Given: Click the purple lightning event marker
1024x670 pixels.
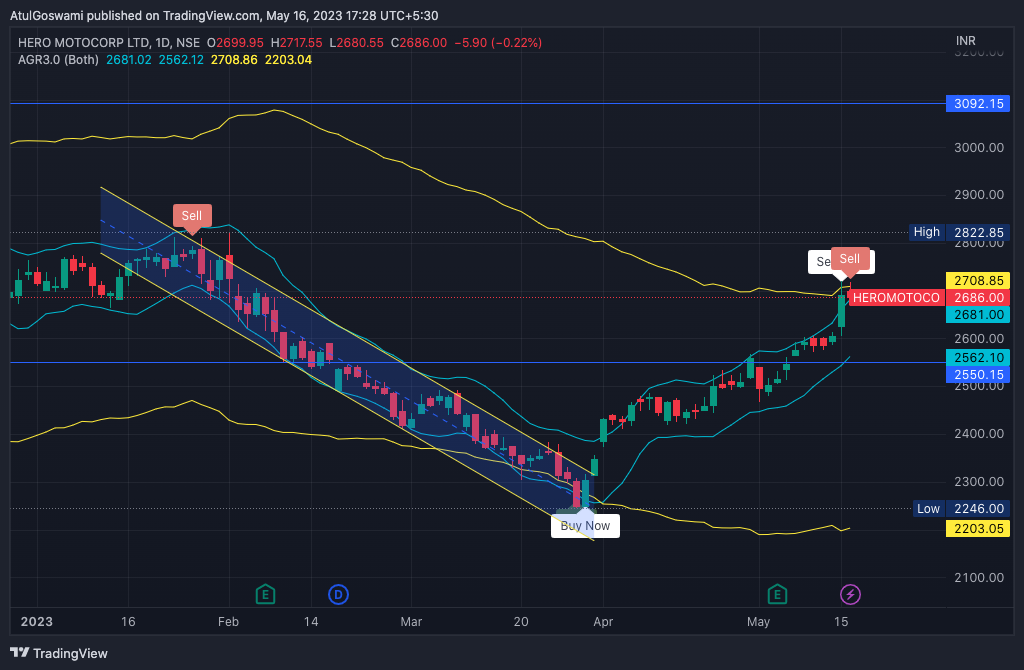Looking at the screenshot, I should click(850, 594).
